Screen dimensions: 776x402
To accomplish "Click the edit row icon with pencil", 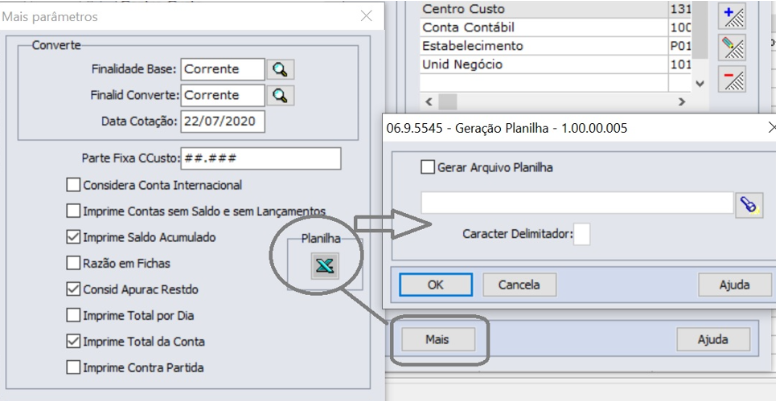I will pos(732,48).
